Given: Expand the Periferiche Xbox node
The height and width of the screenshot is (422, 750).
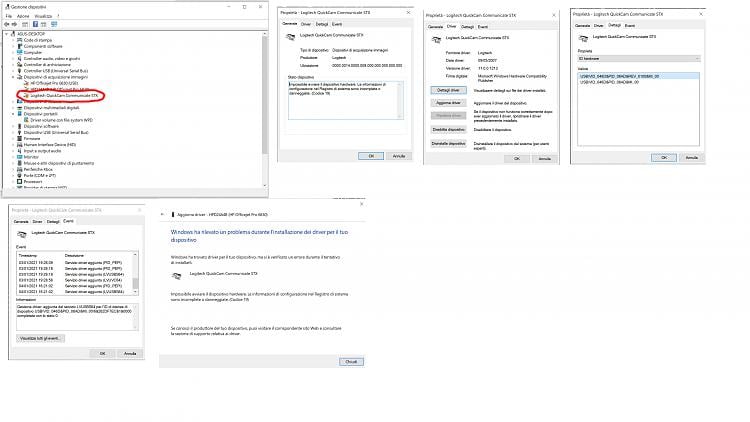Looking at the screenshot, I should coord(13,169).
